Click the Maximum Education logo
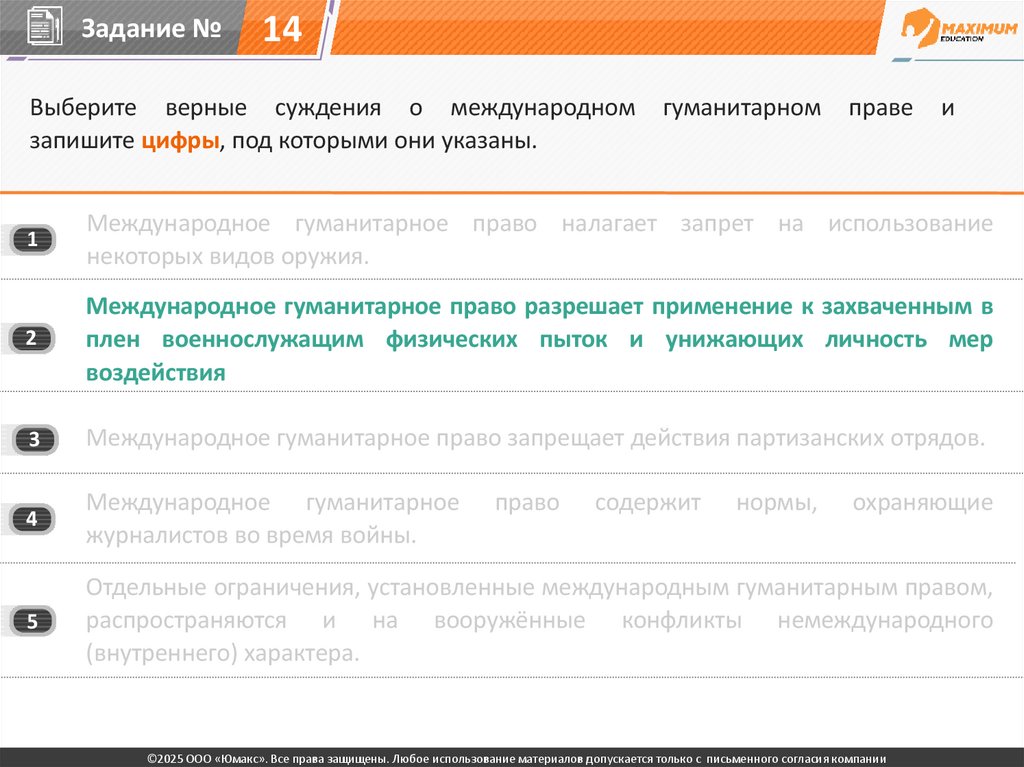This screenshot has width=1024, height=767. click(x=958, y=29)
